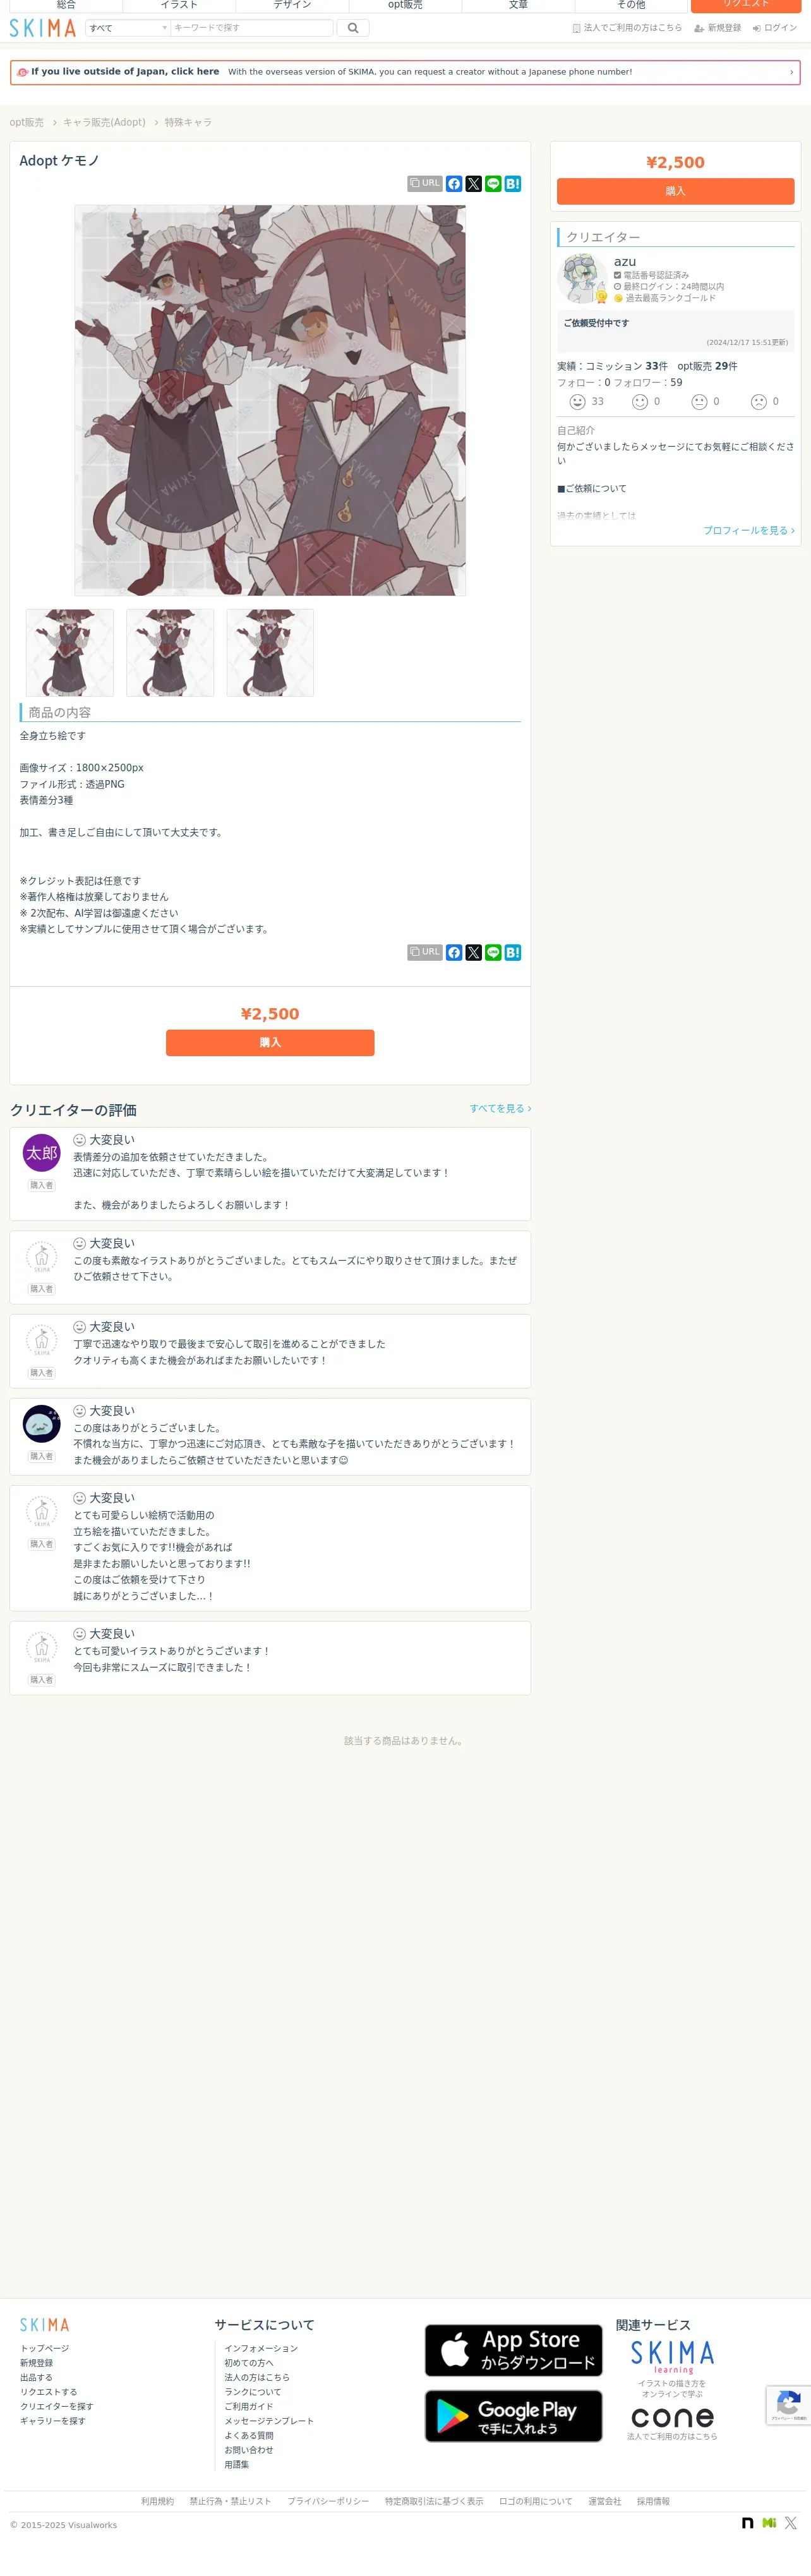The height and width of the screenshot is (2576, 811).
Task: Click the second smile rating icon
Action: click(x=640, y=402)
